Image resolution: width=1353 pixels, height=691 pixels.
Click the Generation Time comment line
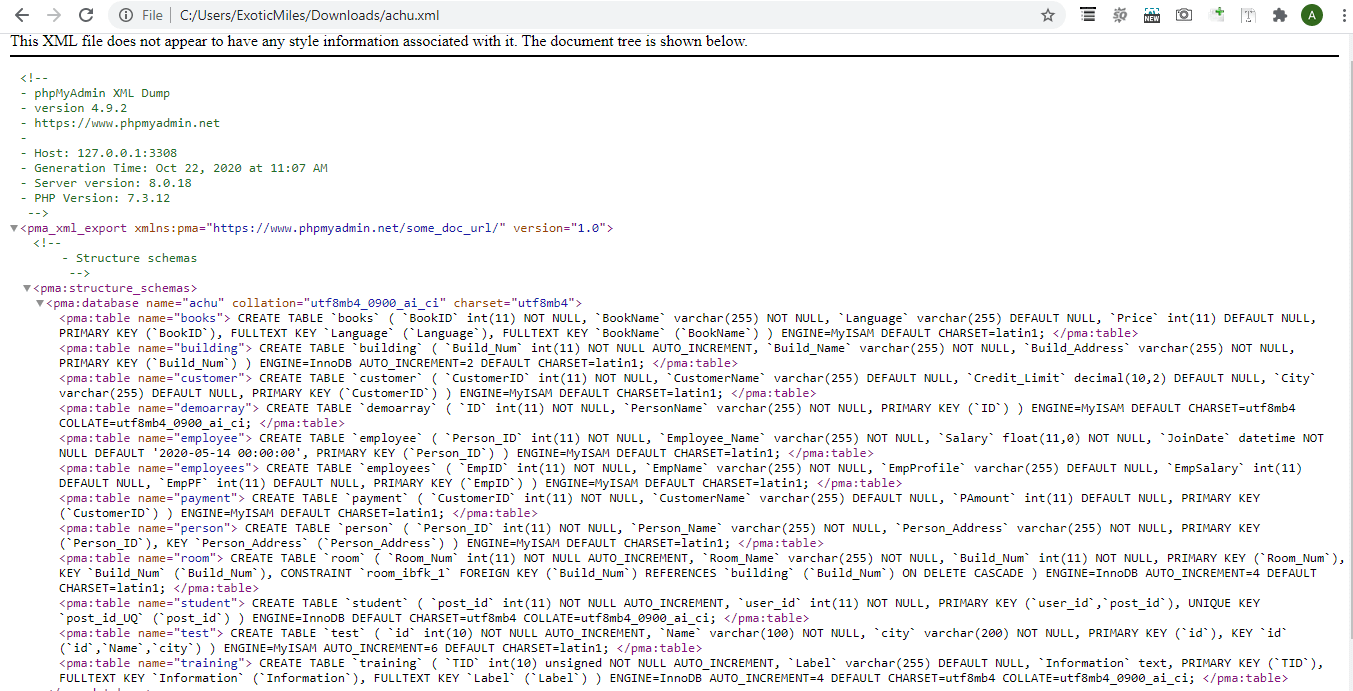click(180, 168)
